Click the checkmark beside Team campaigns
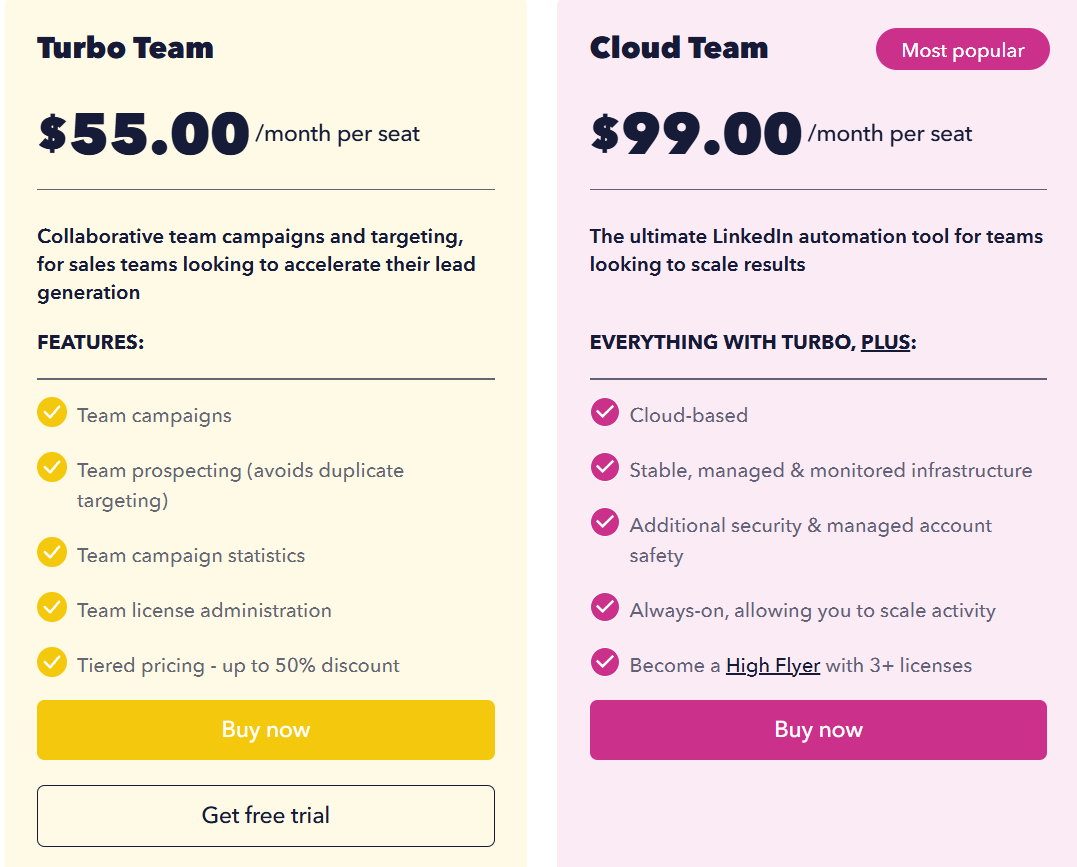Screen dimensions: 1077x867 (51, 413)
